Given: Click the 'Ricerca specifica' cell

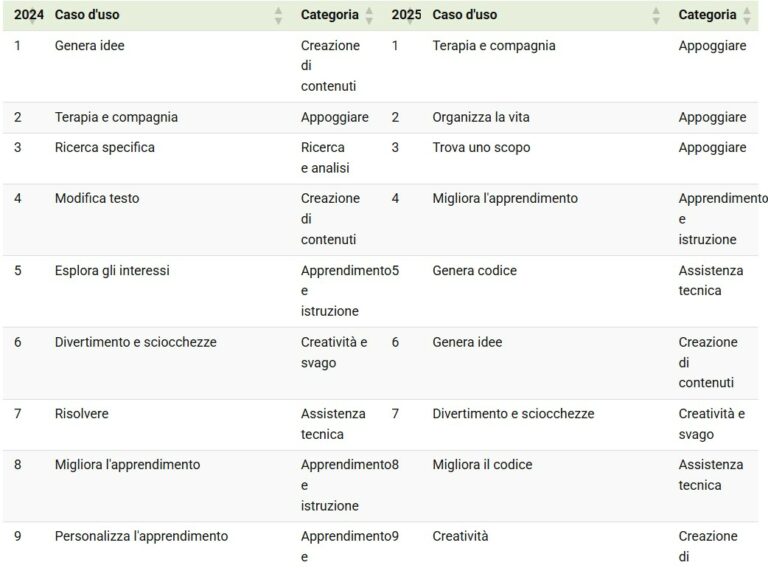Looking at the screenshot, I should [105, 147].
